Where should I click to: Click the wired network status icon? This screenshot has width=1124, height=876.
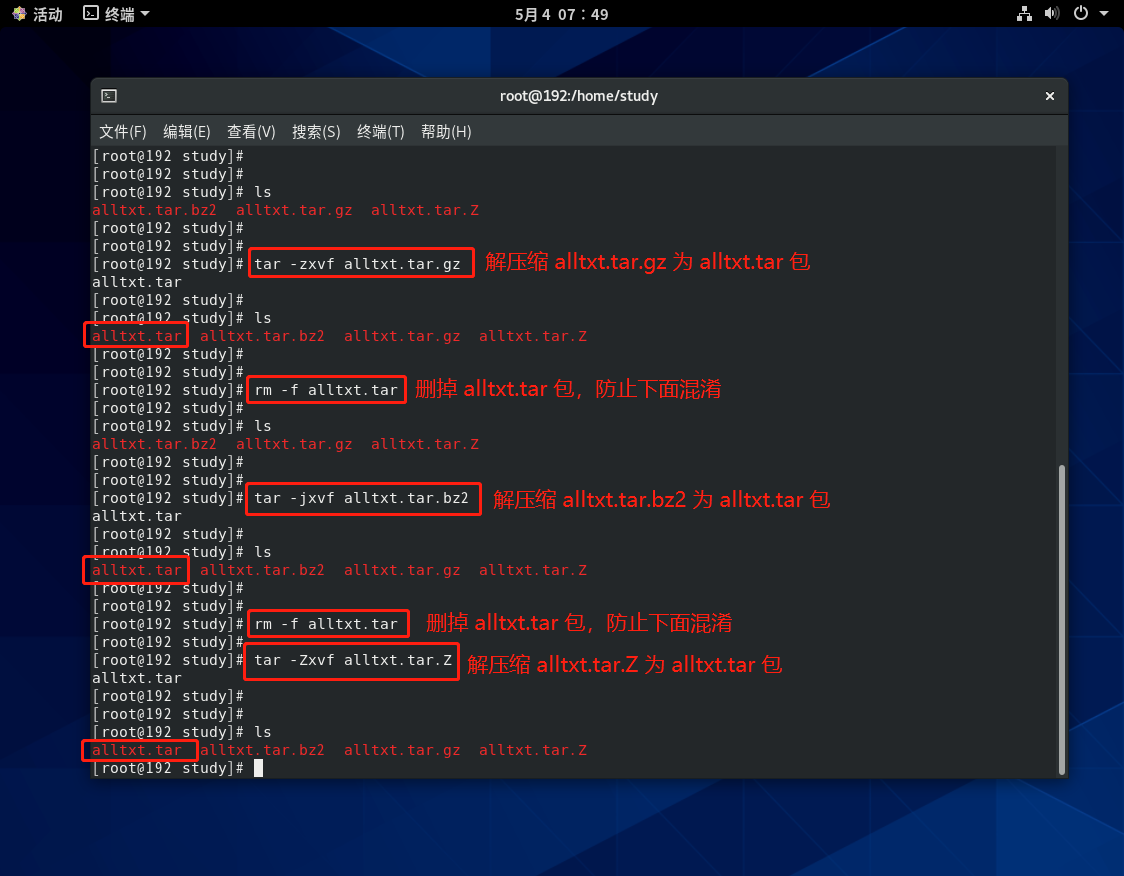1024,14
